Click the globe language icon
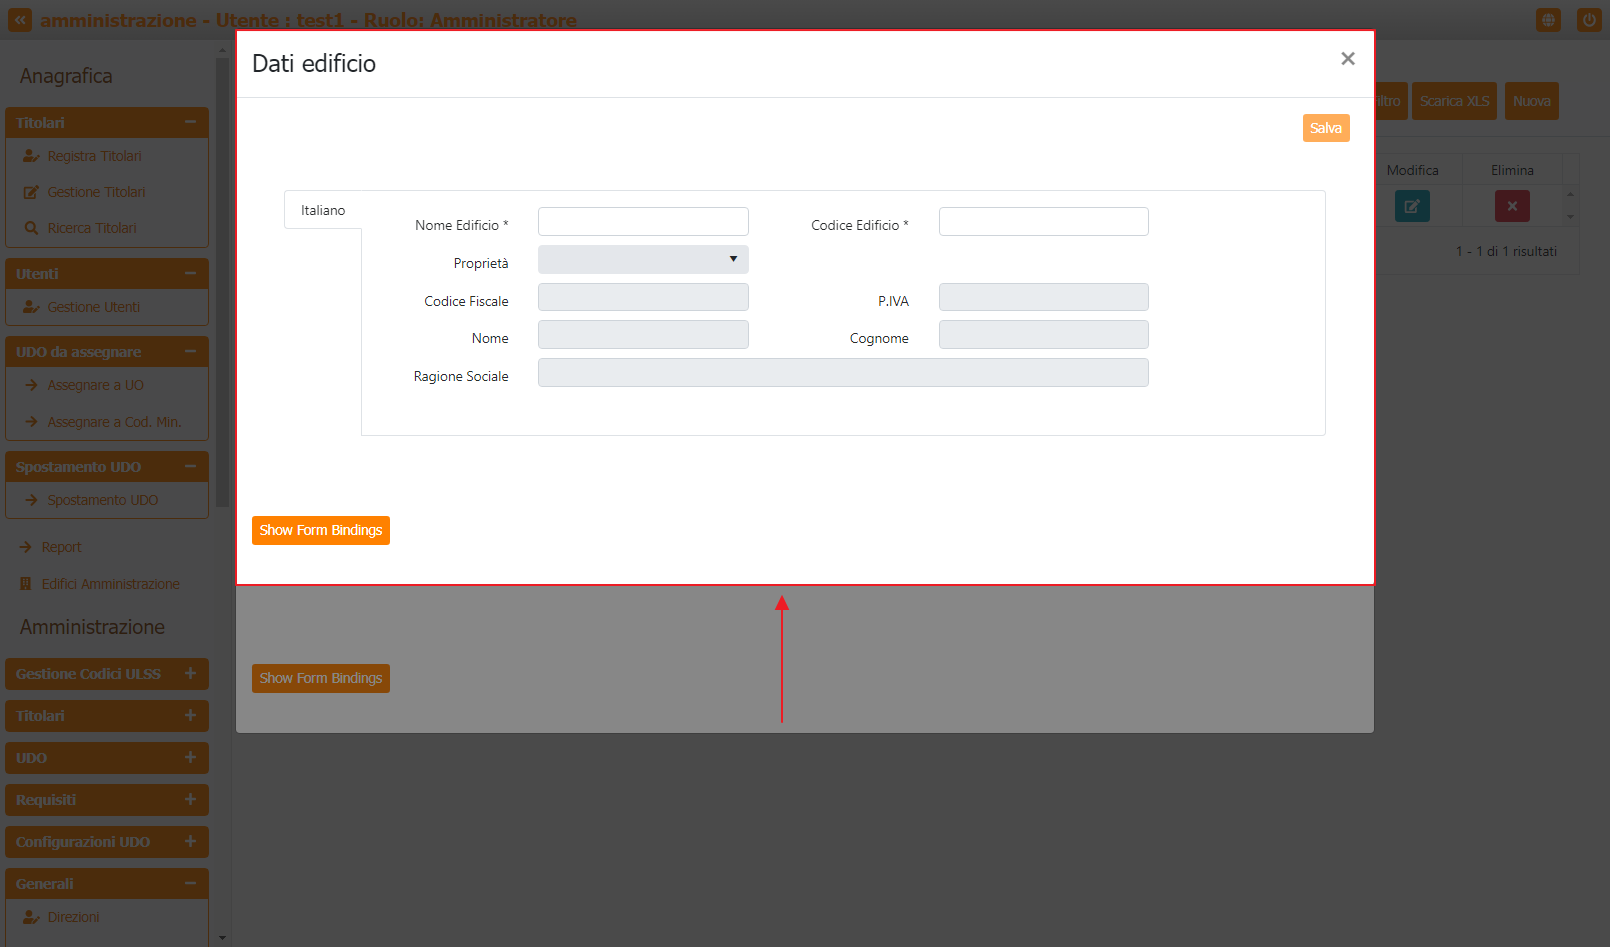Viewport: 1610px width, 947px height. (x=1548, y=20)
